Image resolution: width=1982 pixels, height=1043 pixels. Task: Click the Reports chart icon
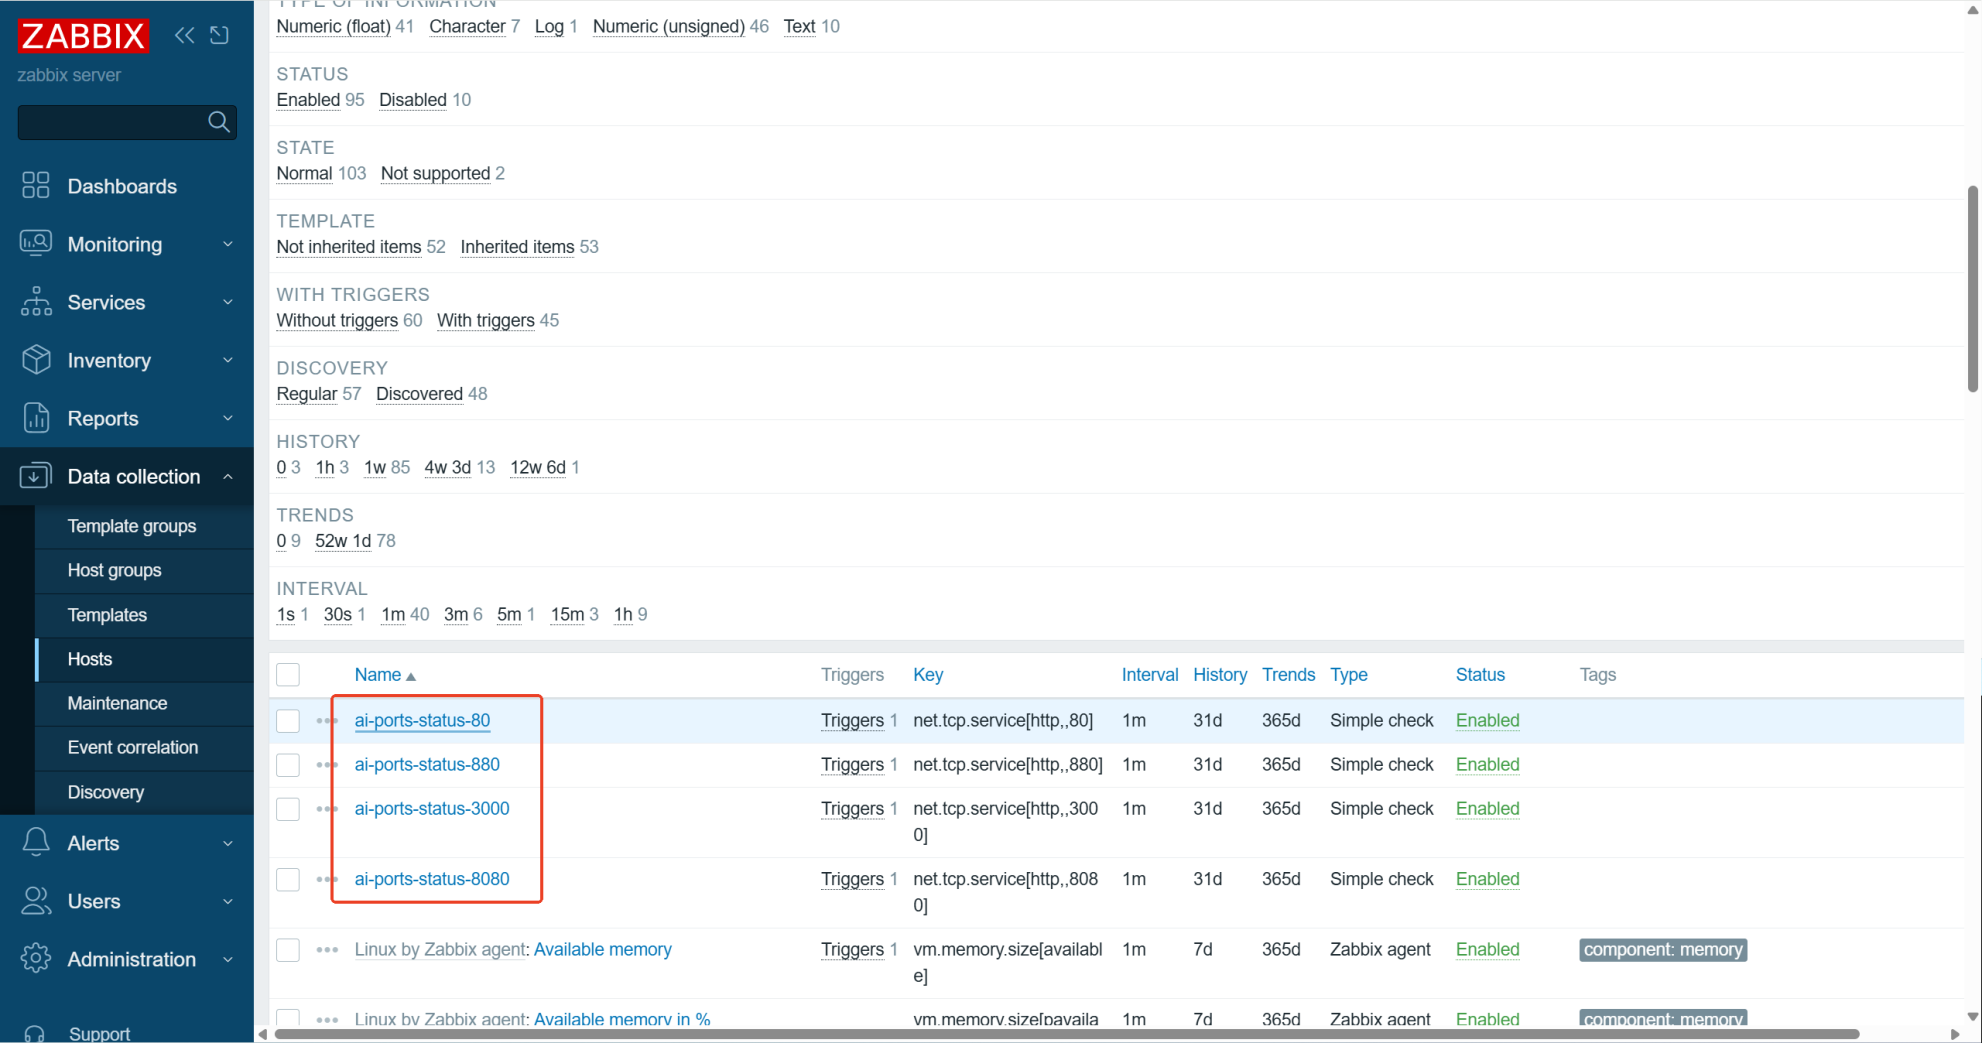pos(36,417)
